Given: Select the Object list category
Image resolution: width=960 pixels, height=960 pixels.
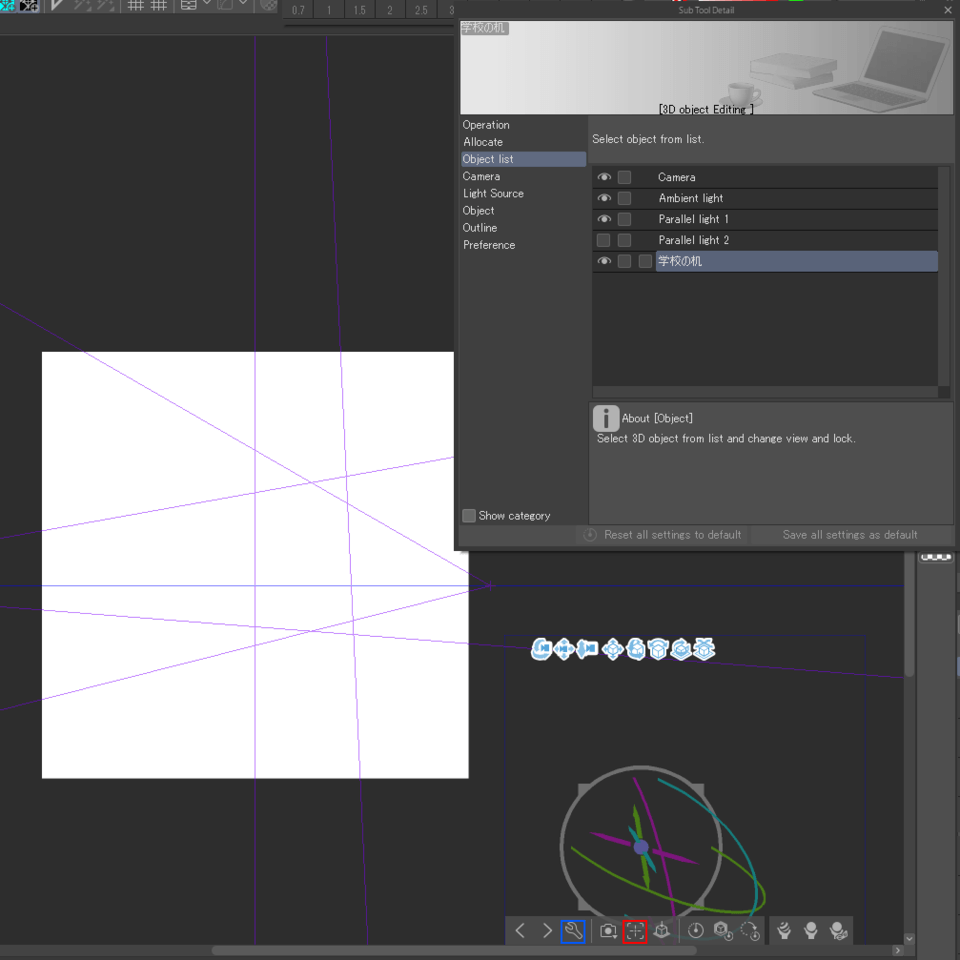Looking at the screenshot, I should pyautogui.click(x=523, y=159).
